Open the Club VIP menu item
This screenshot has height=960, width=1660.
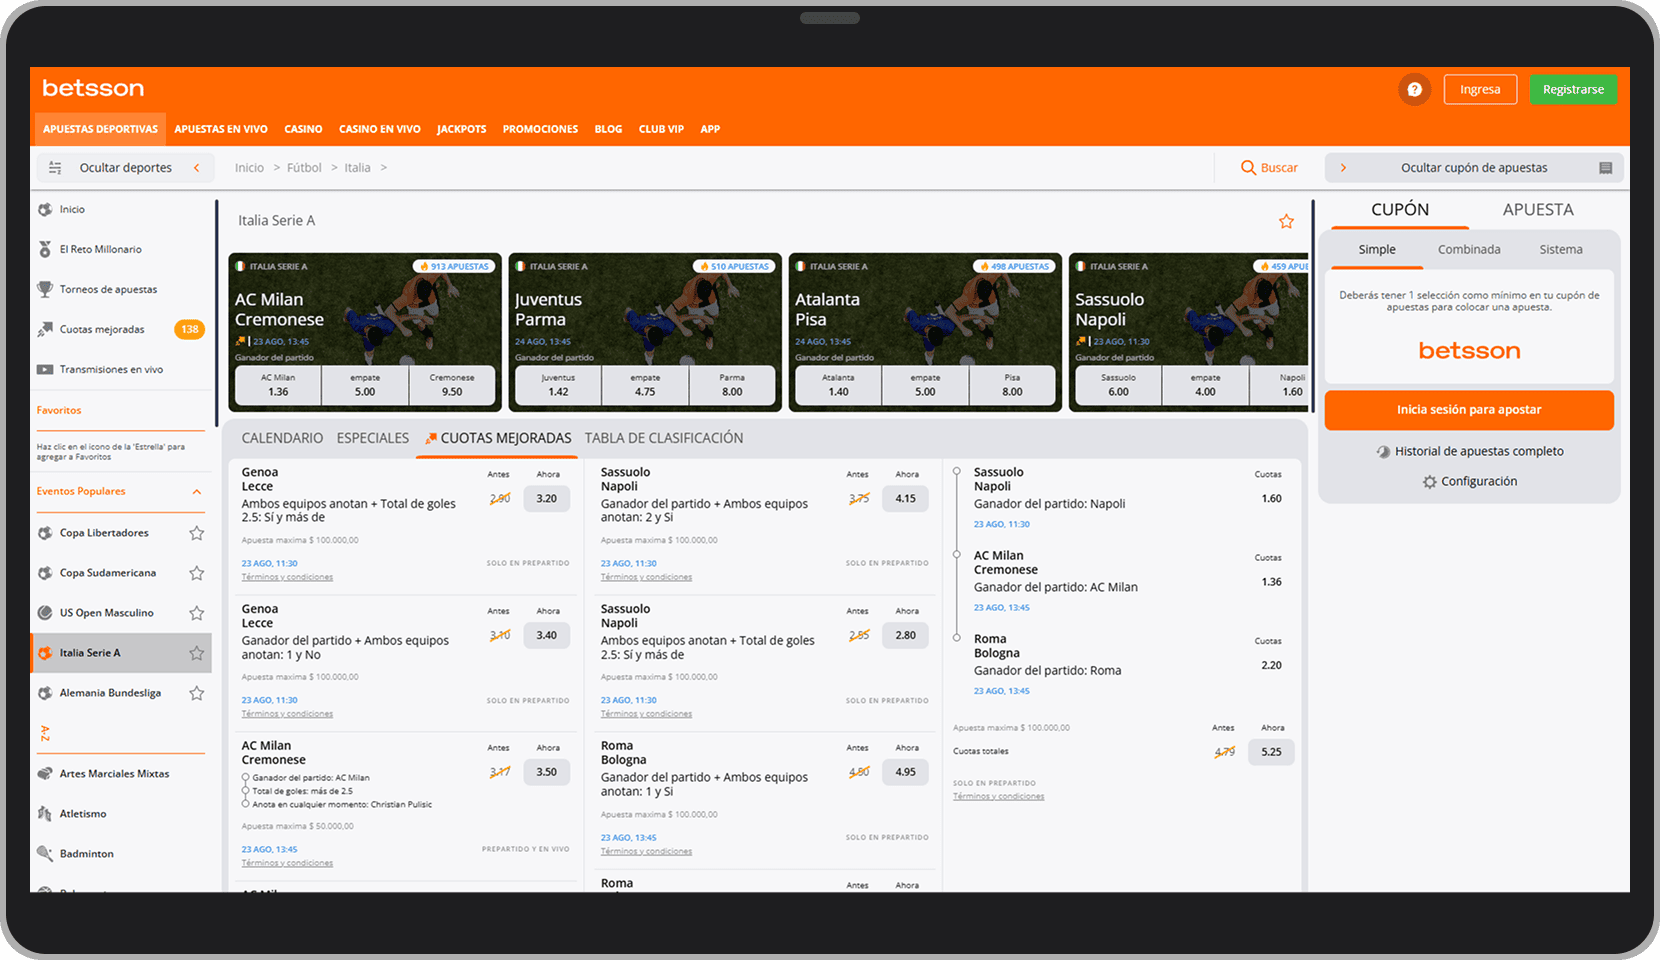(x=661, y=129)
